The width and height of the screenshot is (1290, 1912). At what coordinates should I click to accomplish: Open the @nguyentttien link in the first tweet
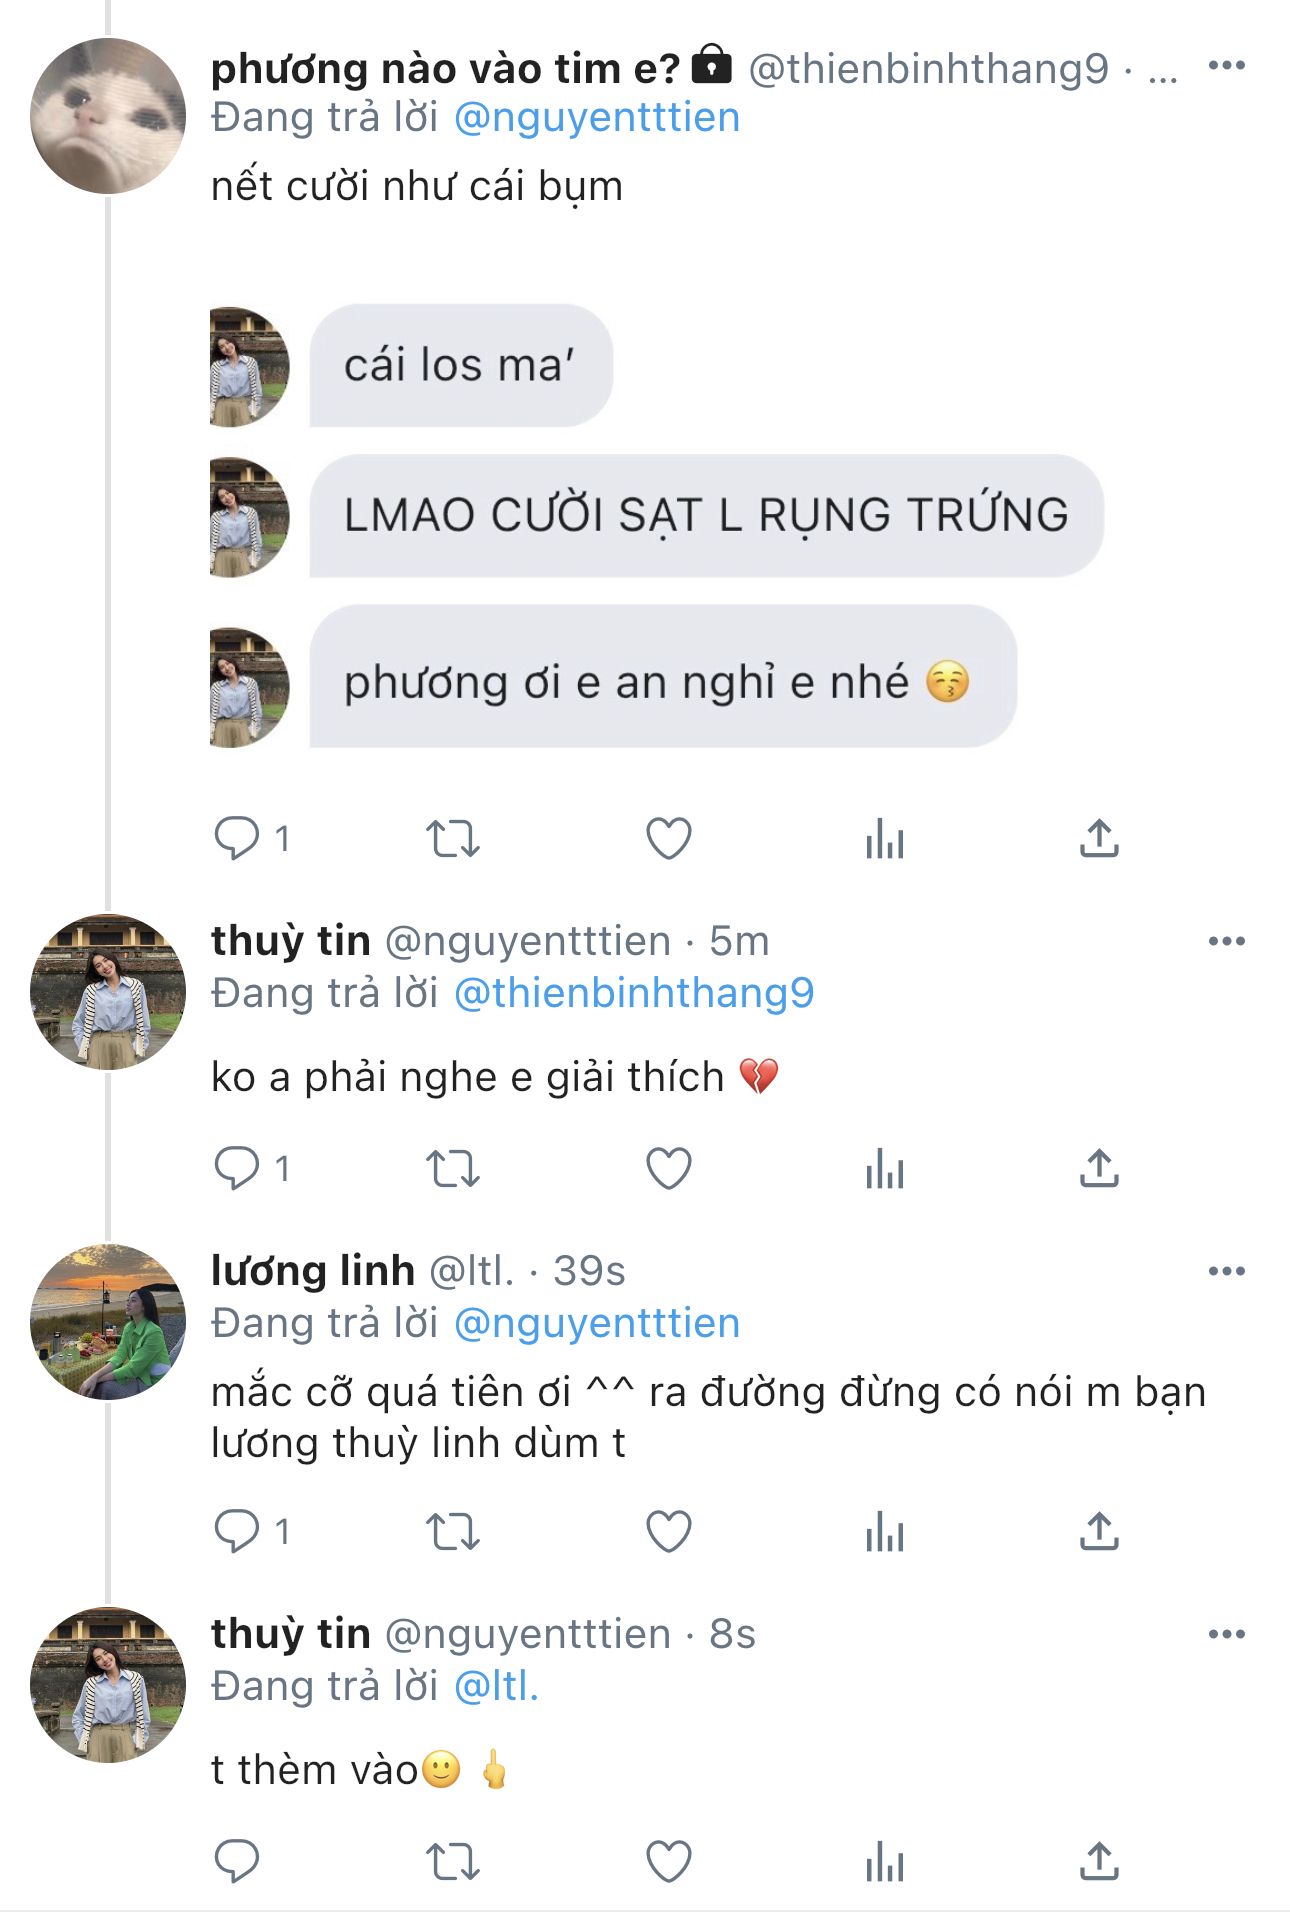coord(597,118)
